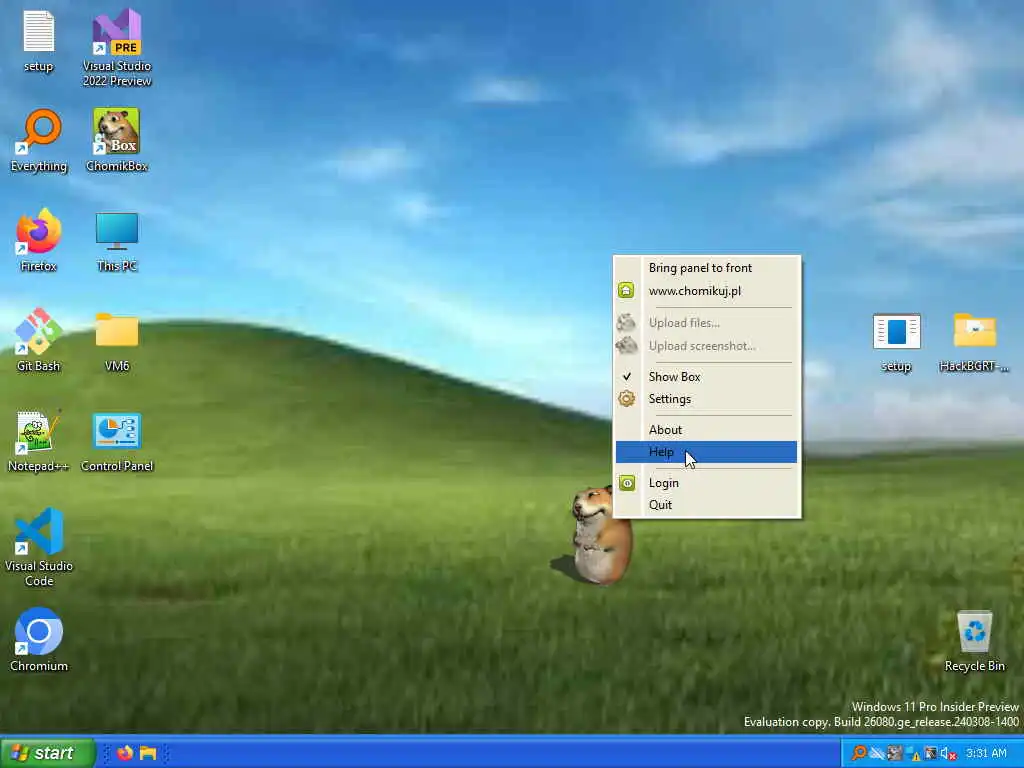Select the Recycle Bin icon
This screenshot has width=1024, height=768.
tap(974, 640)
